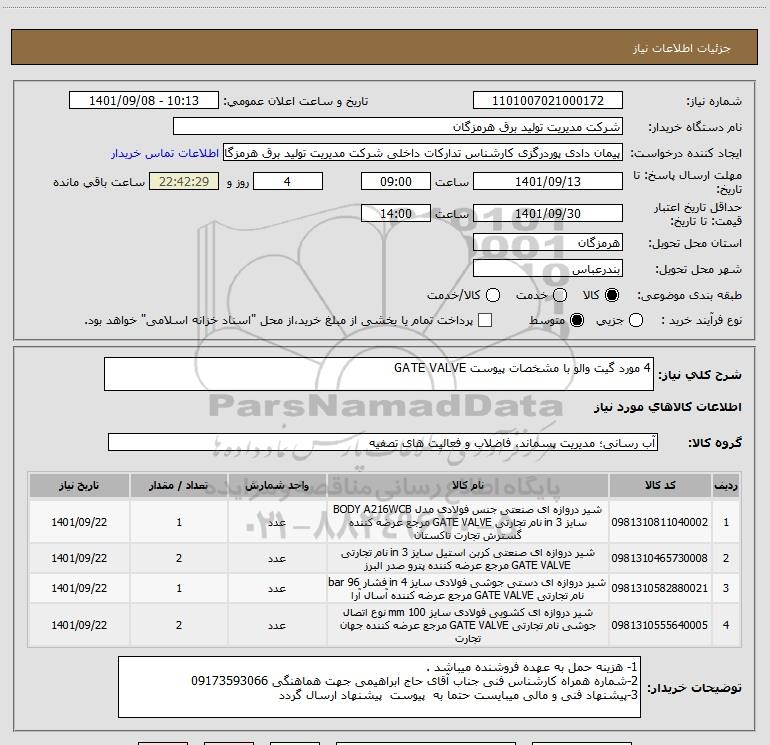This screenshot has height=745, width=770.
Task: Click the واحد شمارش column header
Action: click(277, 485)
